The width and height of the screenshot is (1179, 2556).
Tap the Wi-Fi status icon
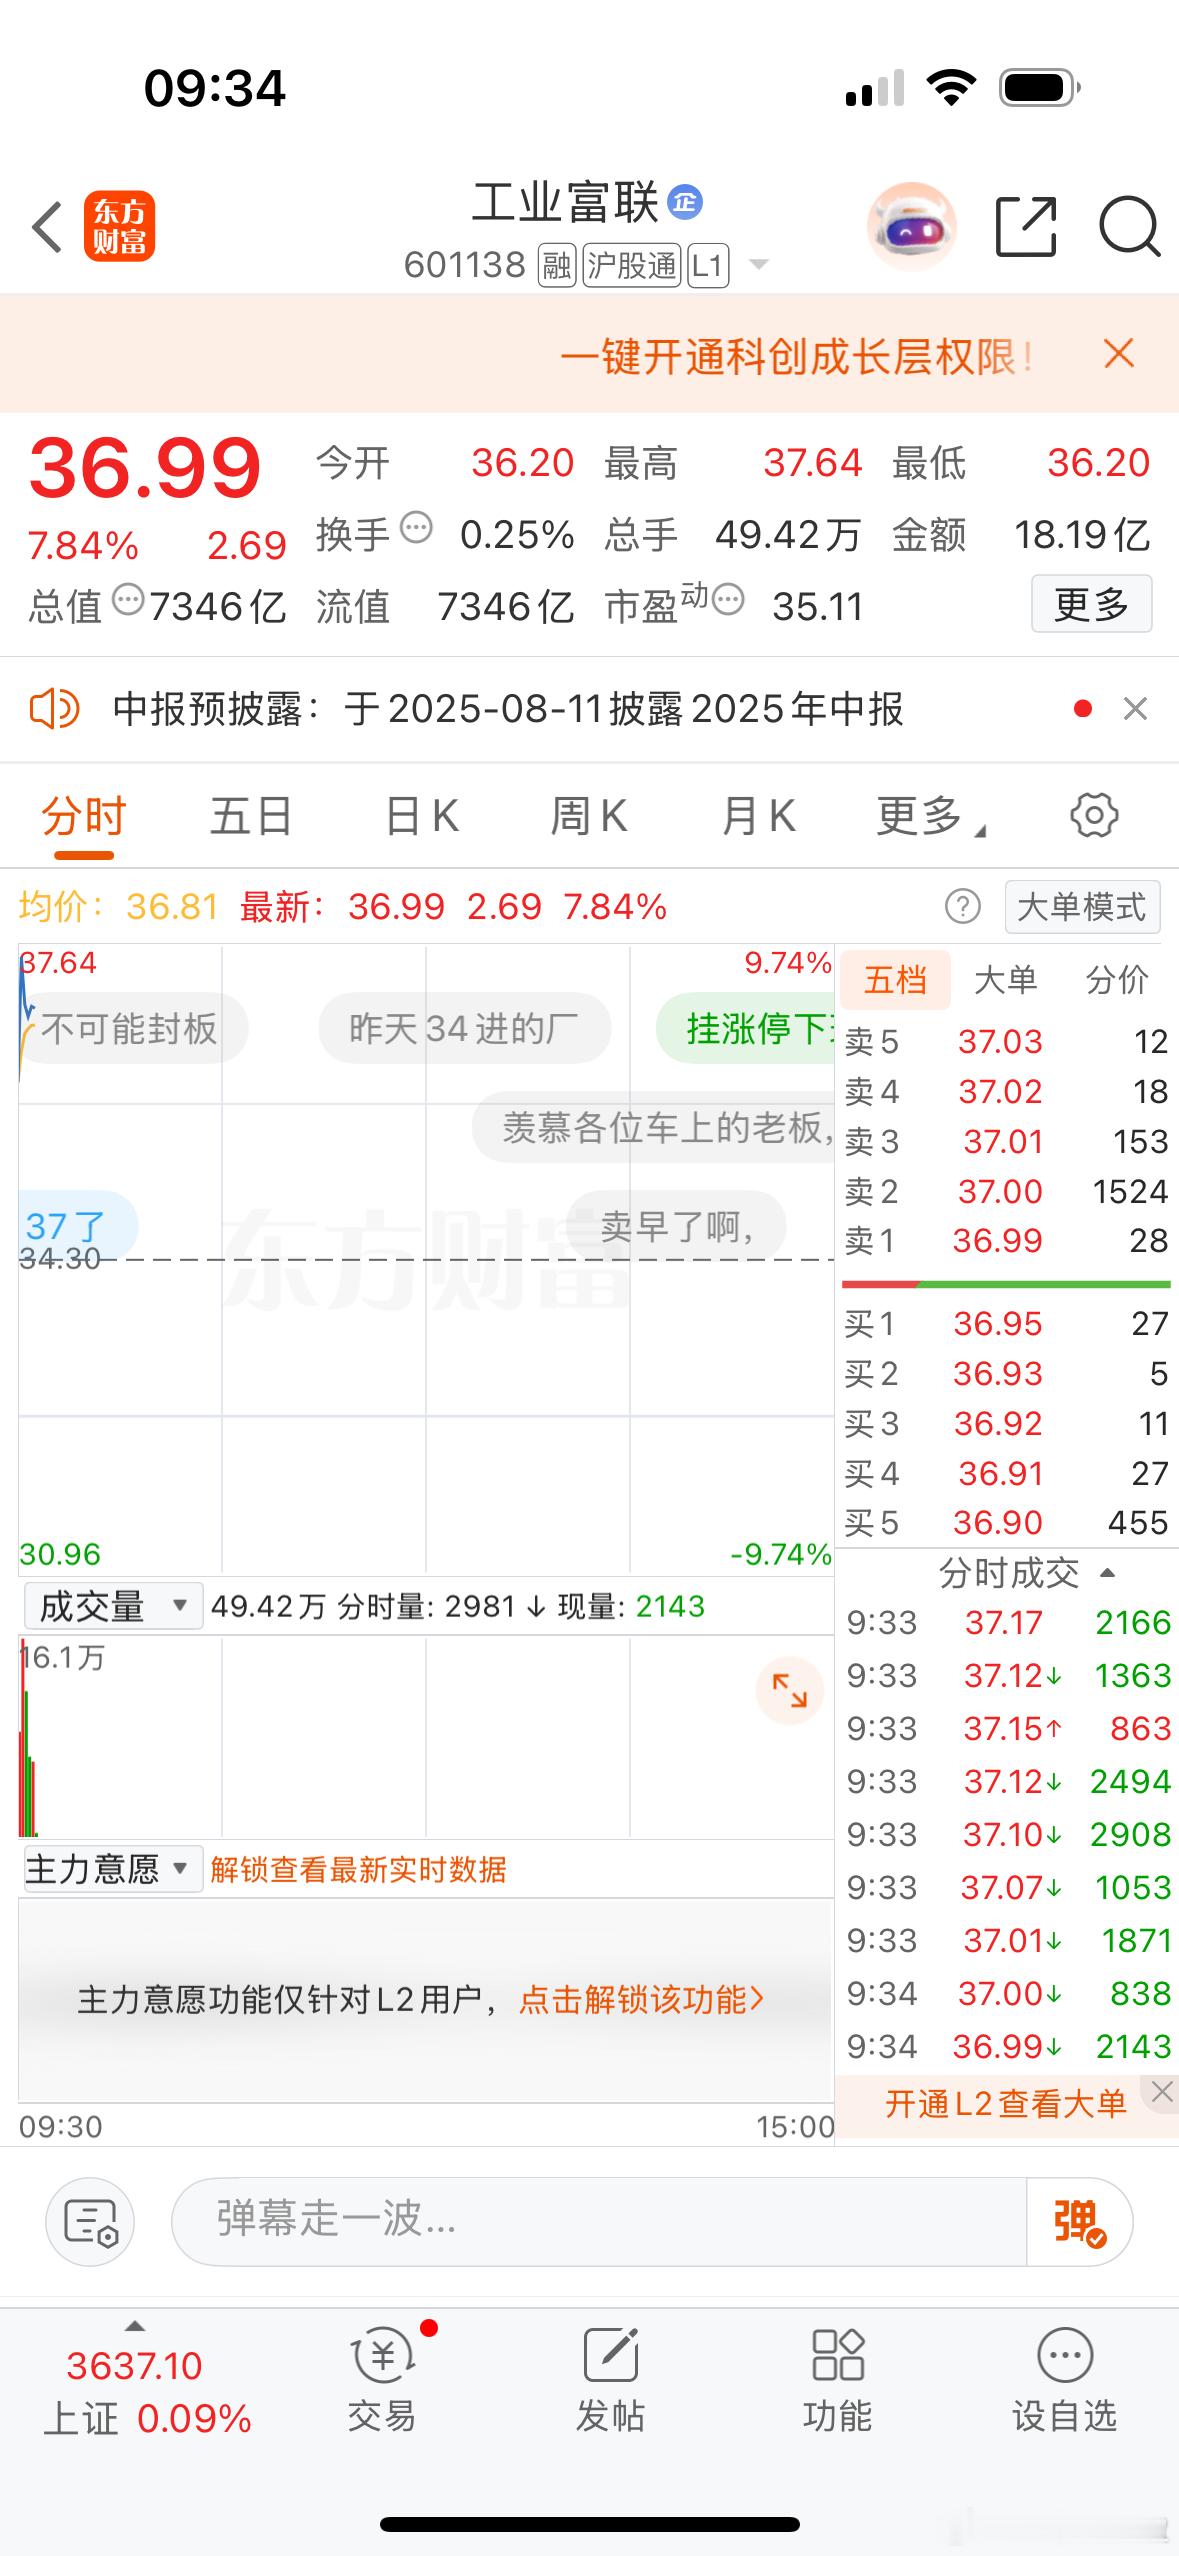click(x=951, y=88)
